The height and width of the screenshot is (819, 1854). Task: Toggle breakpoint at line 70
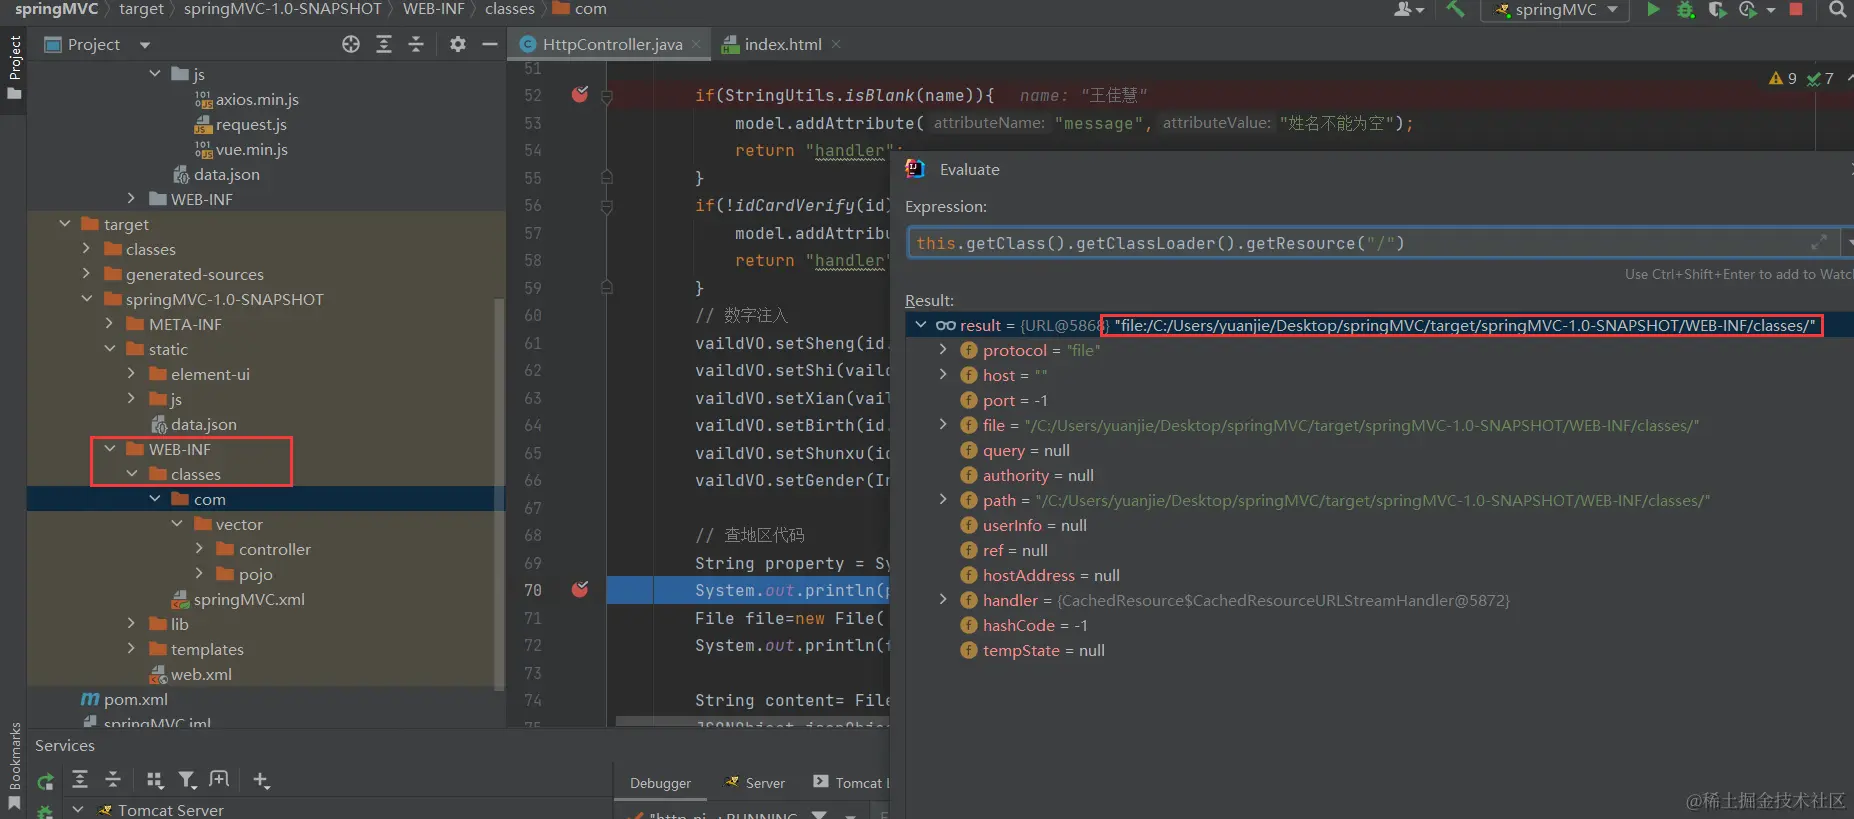click(580, 590)
